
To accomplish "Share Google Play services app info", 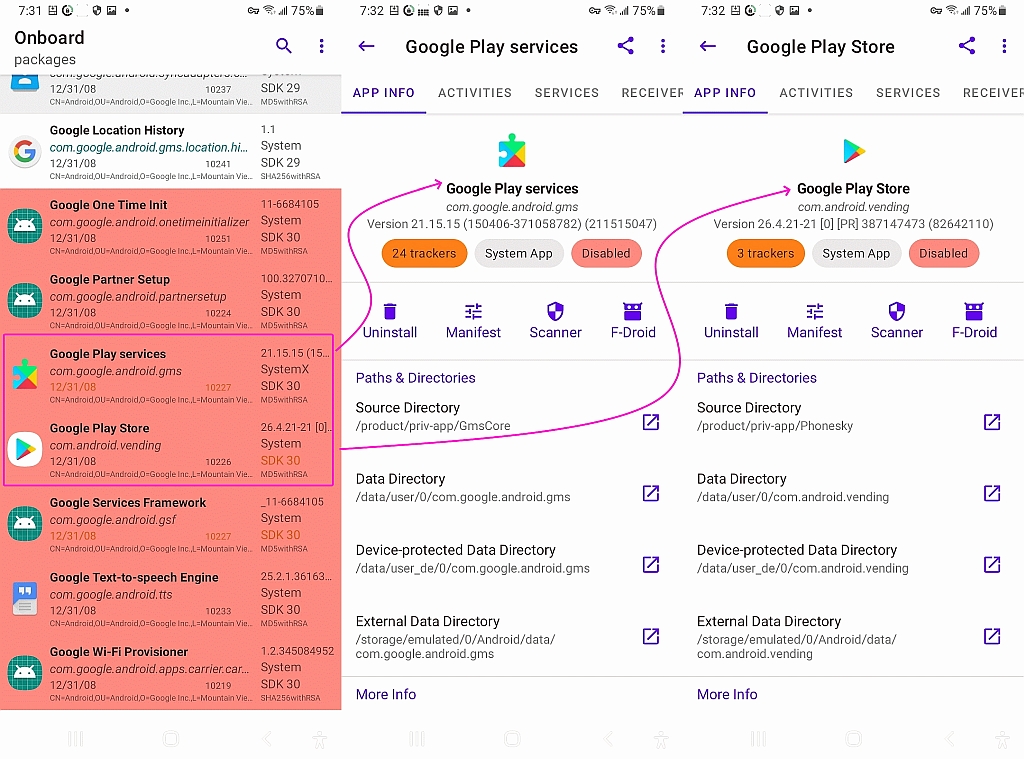I will 626,46.
